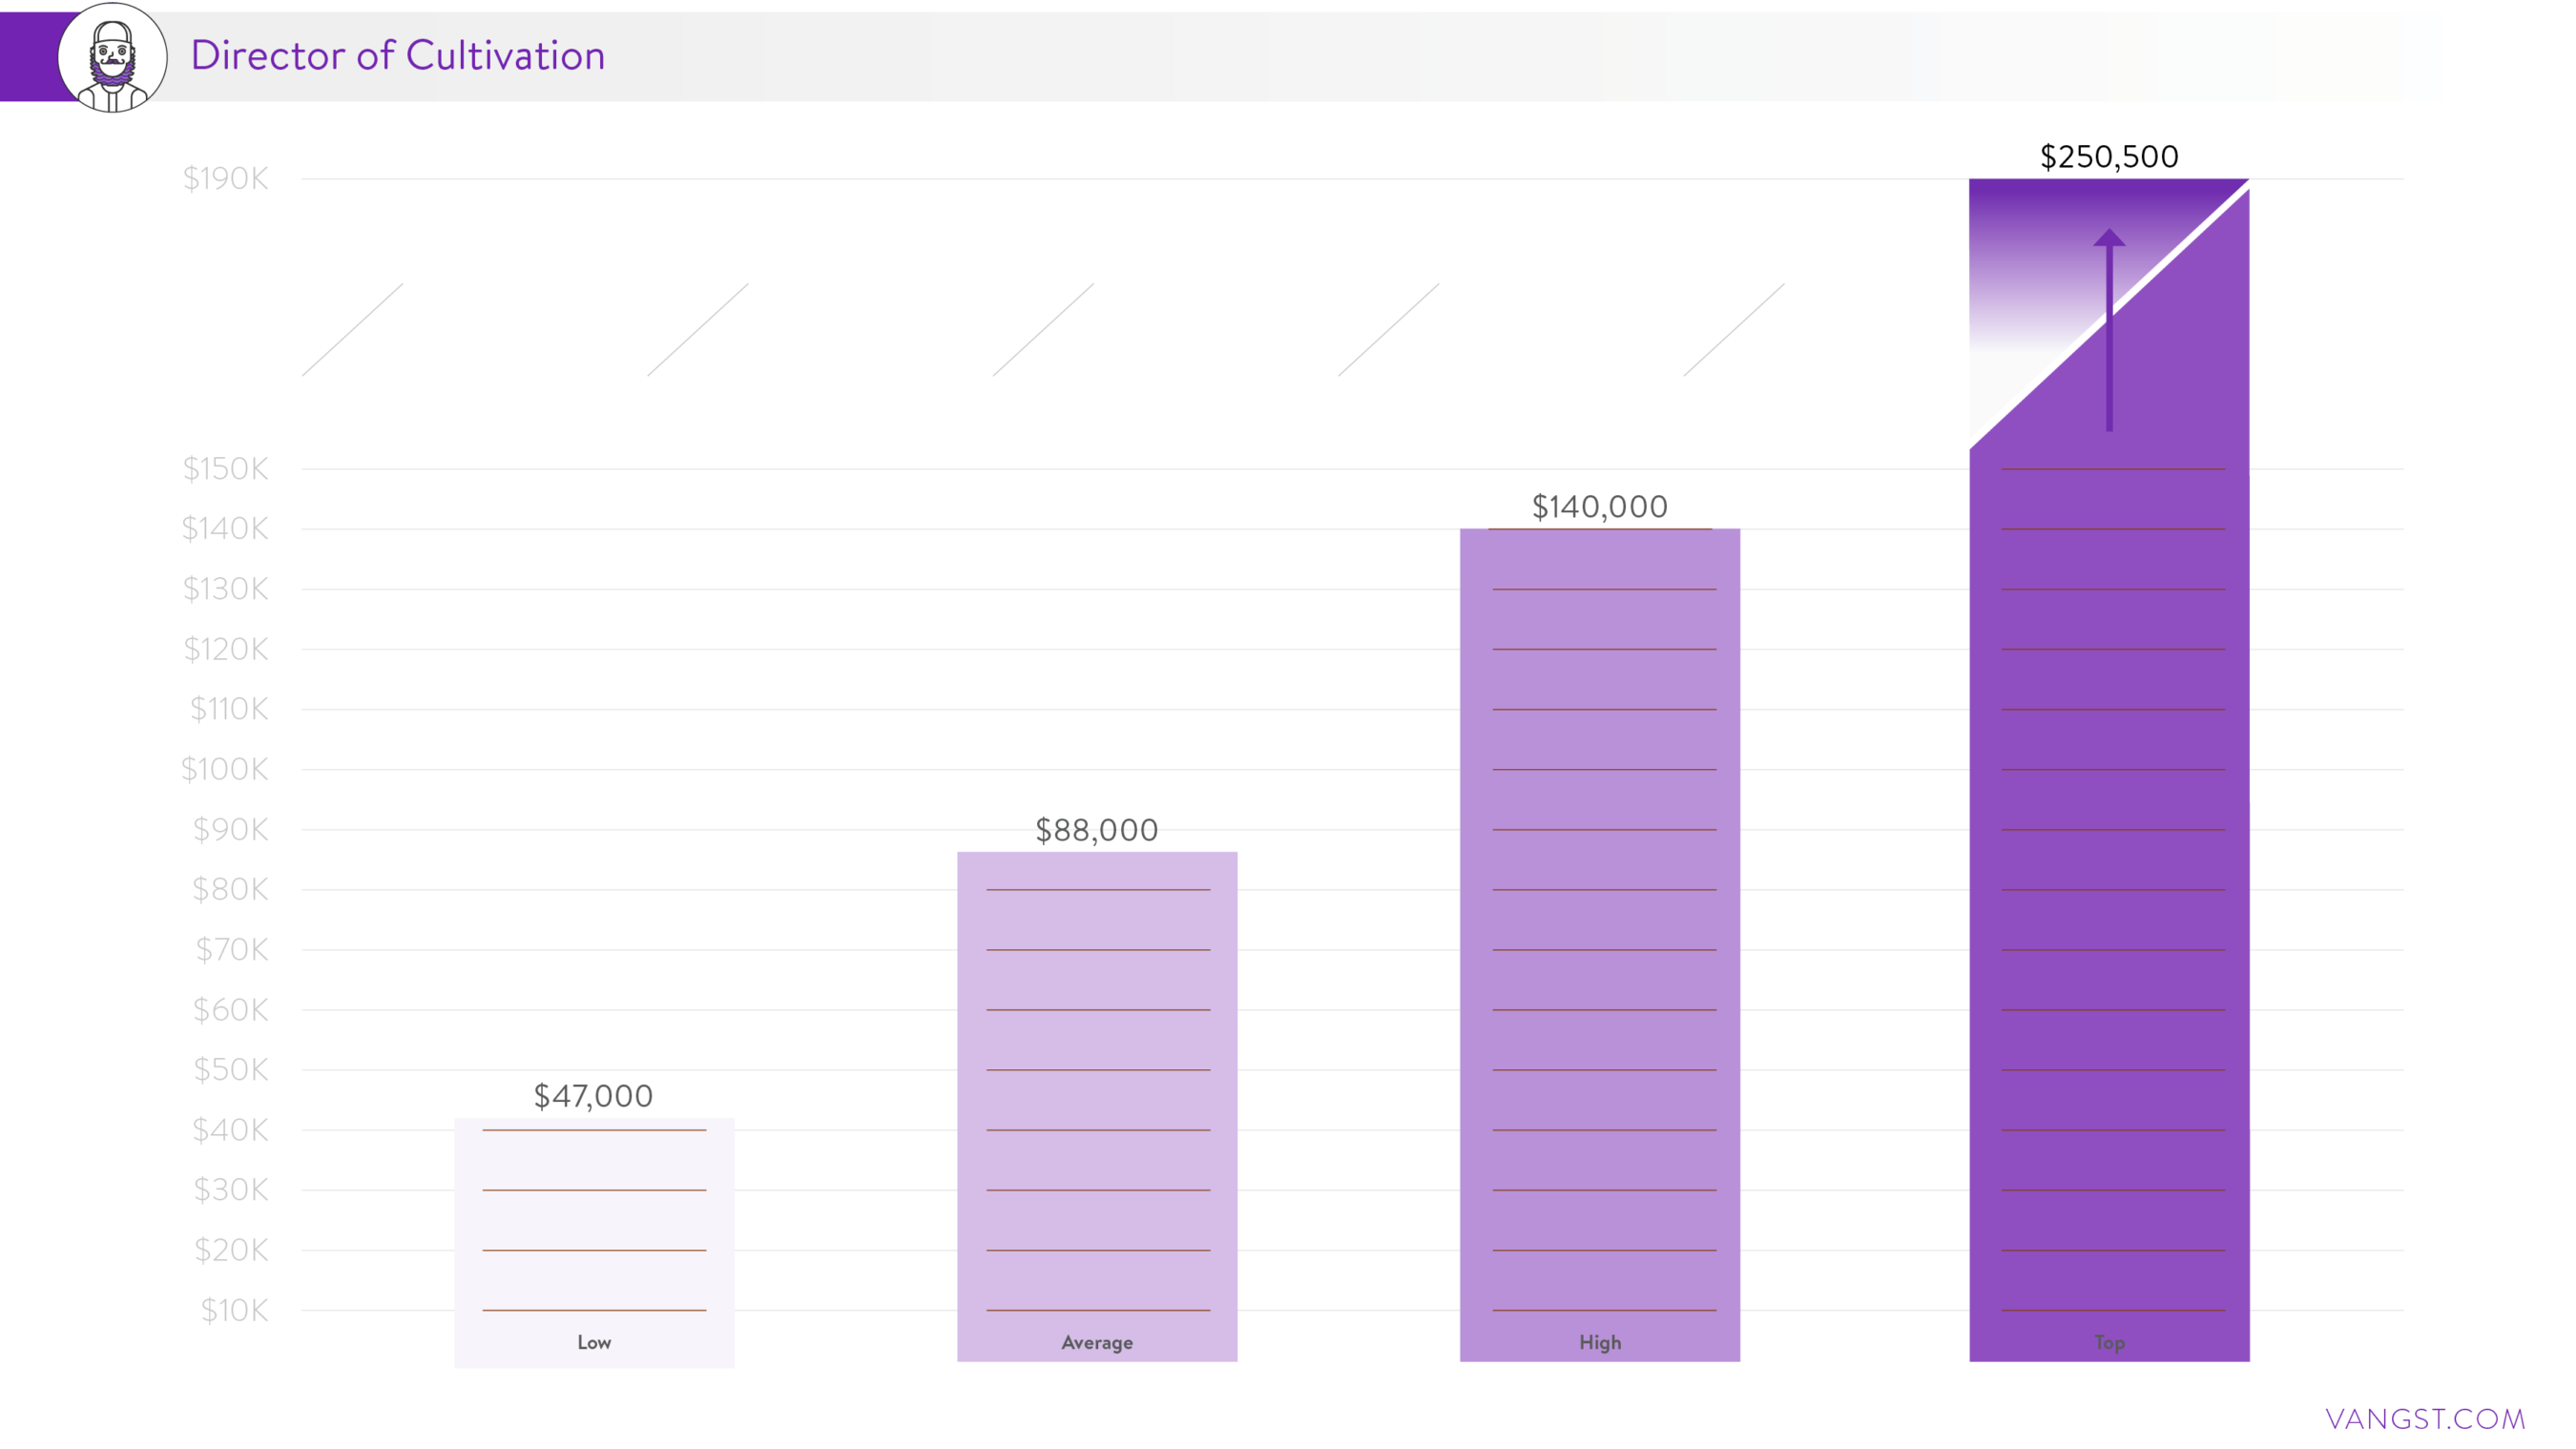The image size is (2576, 1449).
Task: Click the $140,000 value label
Action: [1599, 507]
